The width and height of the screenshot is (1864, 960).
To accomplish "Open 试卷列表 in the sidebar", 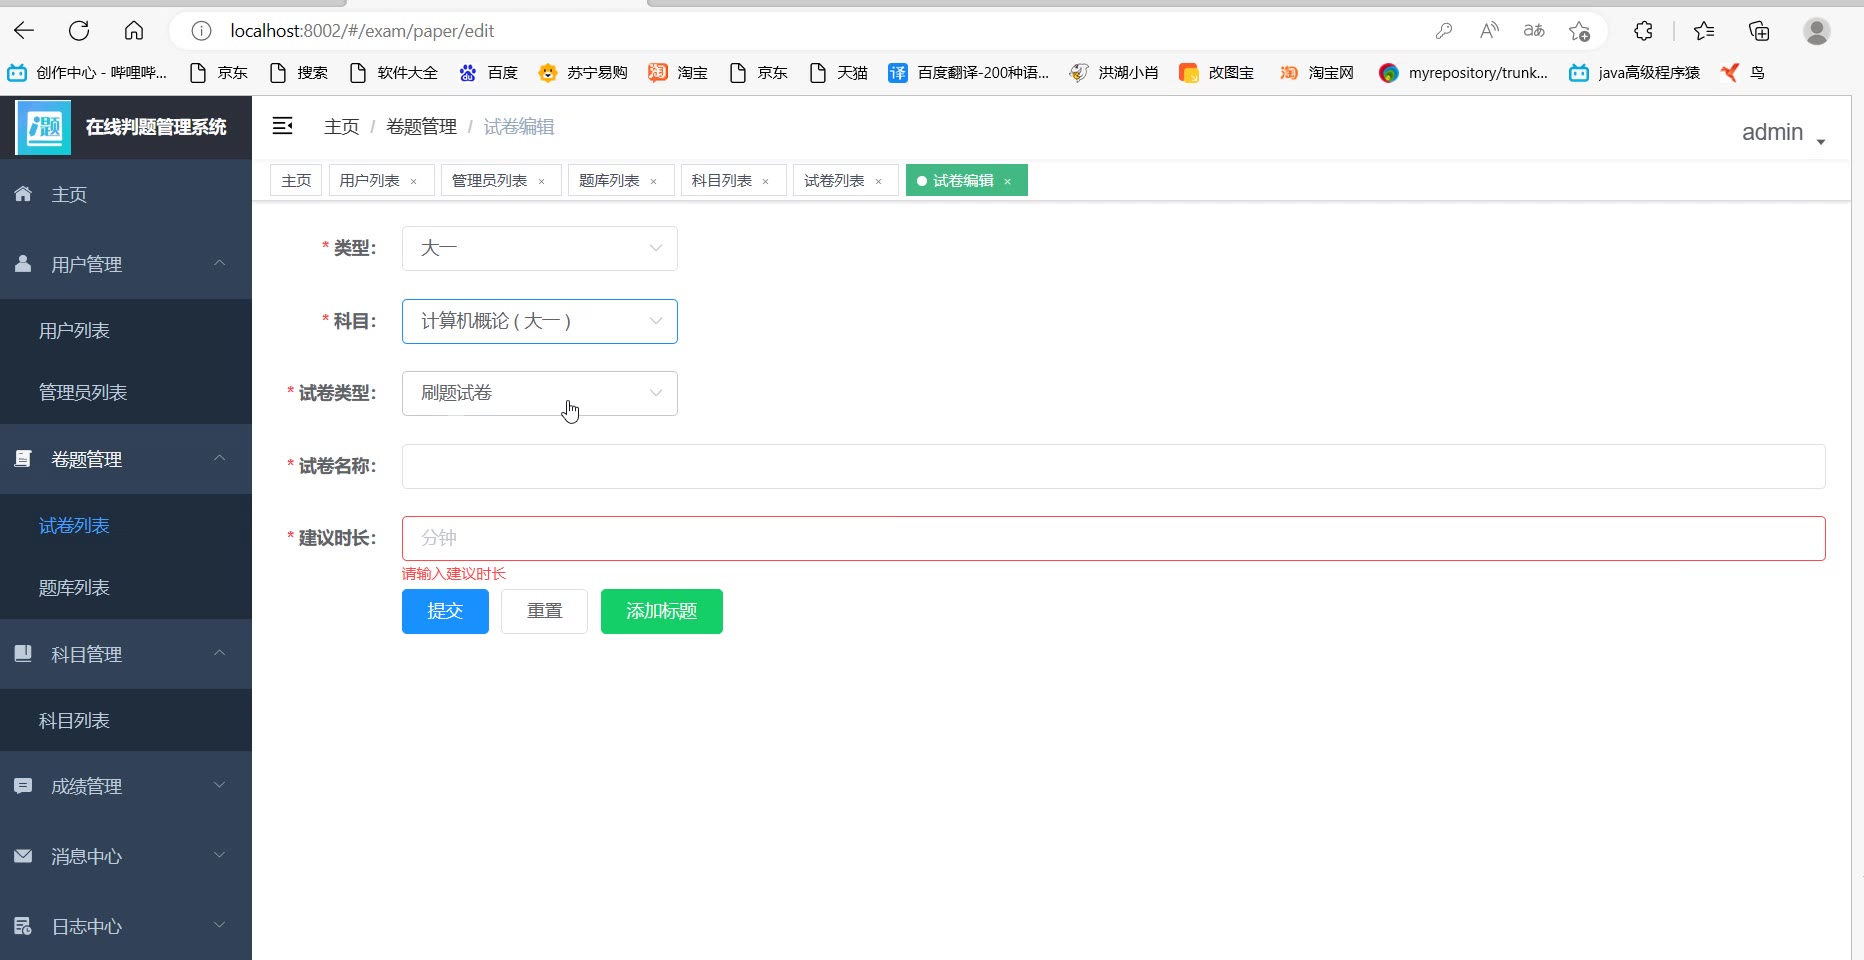I will [x=126, y=526].
